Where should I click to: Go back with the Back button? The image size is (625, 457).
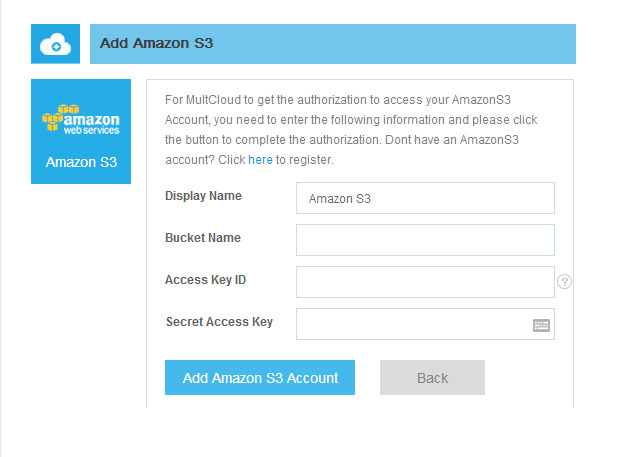click(x=432, y=378)
